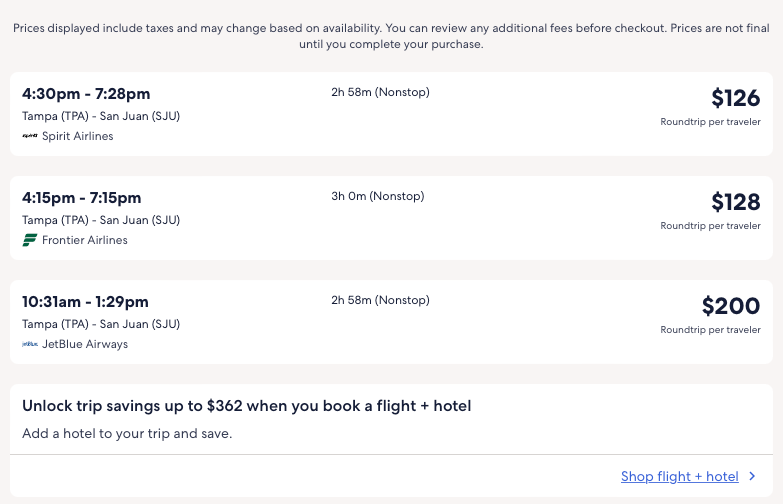783x504 pixels.
Task: Select the 4:30pm - 7:28pm Spirit flight
Action: tap(86, 94)
